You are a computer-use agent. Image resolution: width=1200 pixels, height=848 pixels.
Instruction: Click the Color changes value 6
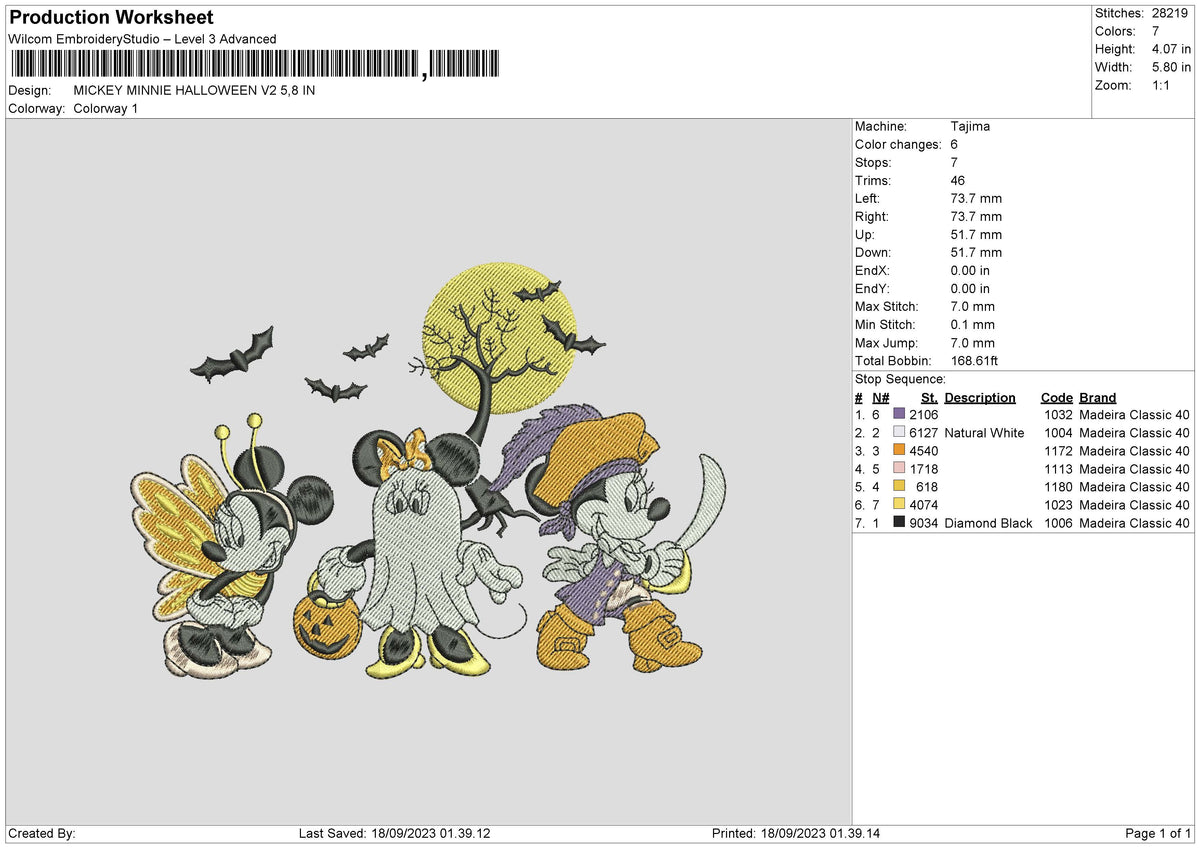coord(954,144)
